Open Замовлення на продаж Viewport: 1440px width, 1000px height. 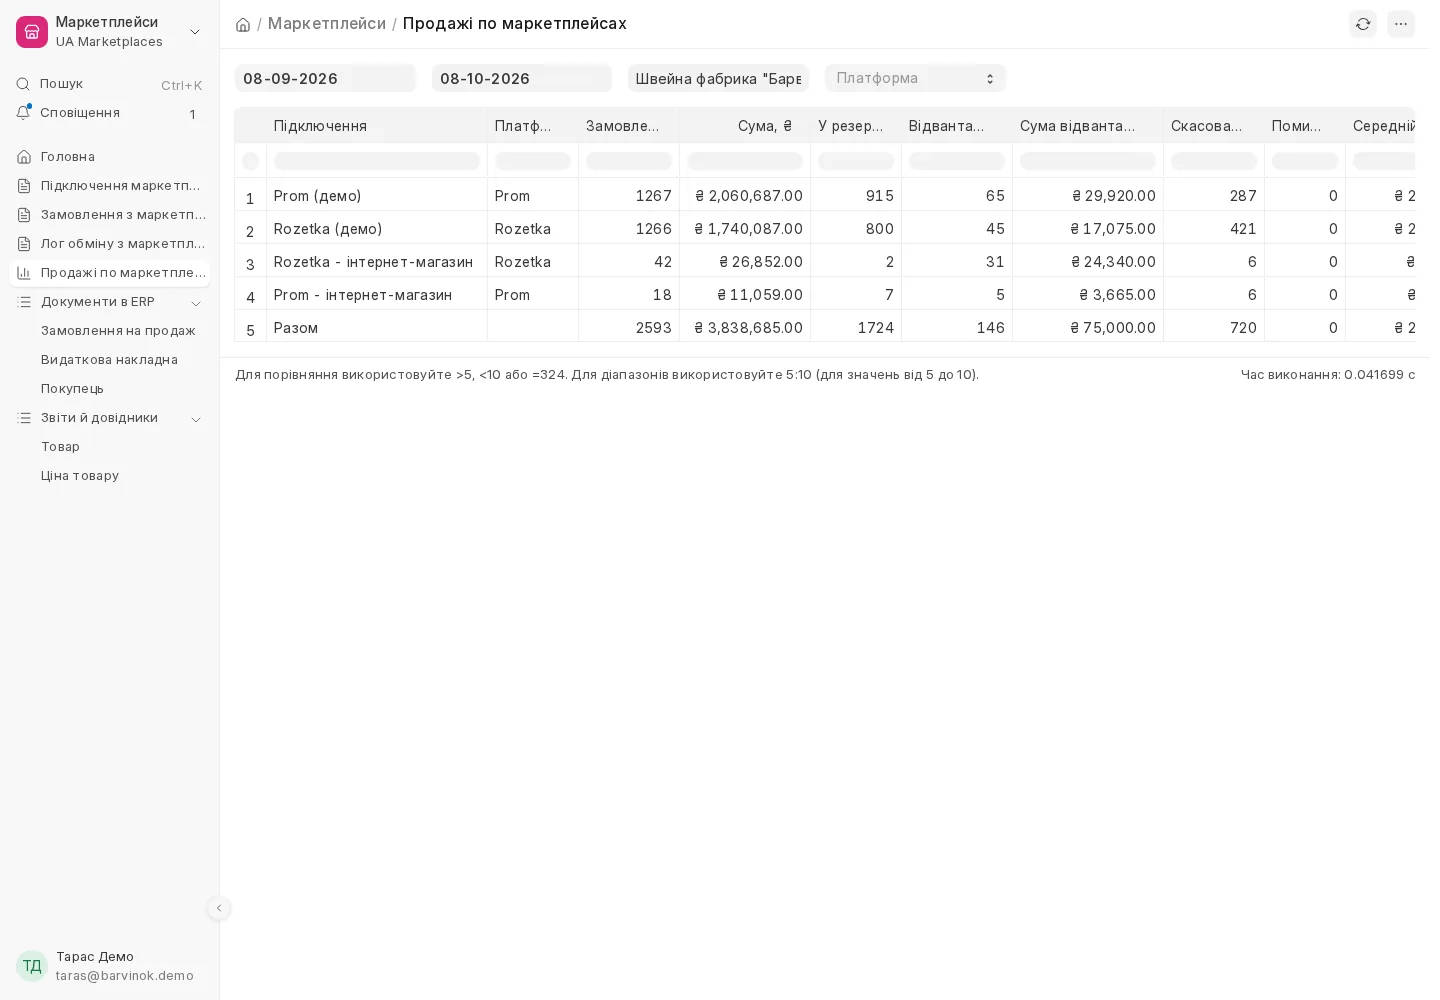(x=118, y=331)
